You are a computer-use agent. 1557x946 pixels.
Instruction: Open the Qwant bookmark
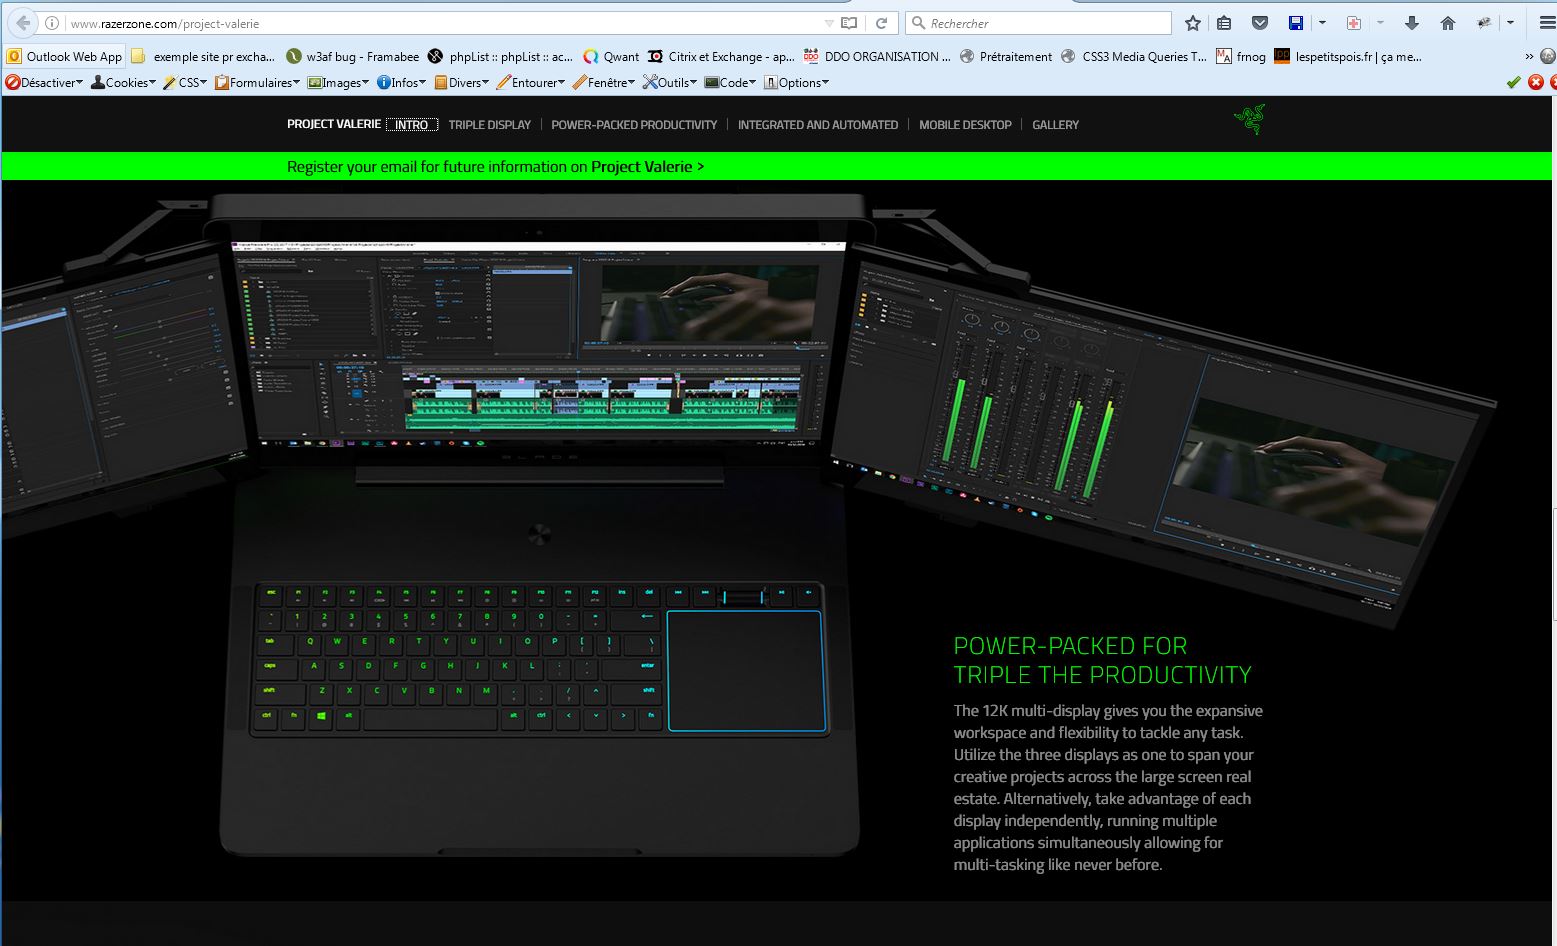click(611, 57)
